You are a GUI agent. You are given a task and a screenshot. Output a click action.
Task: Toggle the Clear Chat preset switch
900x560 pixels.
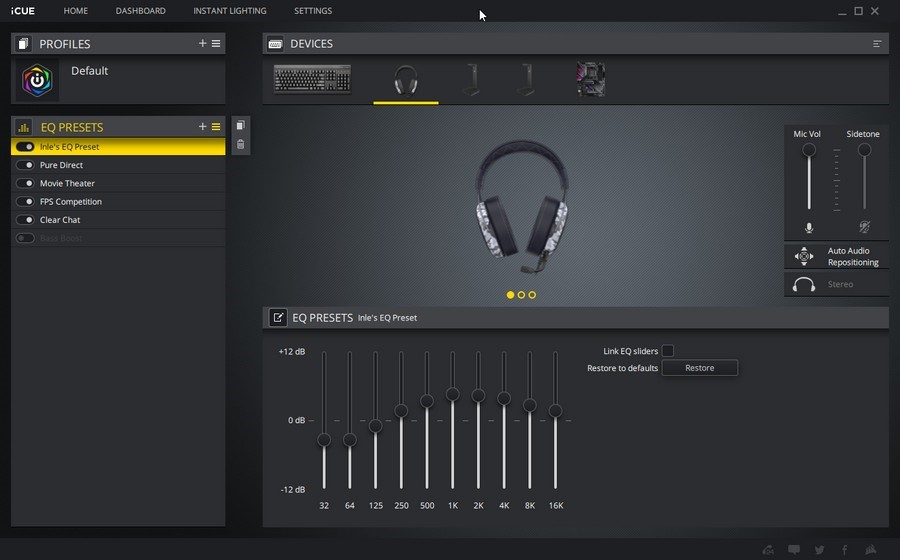[25, 220]
